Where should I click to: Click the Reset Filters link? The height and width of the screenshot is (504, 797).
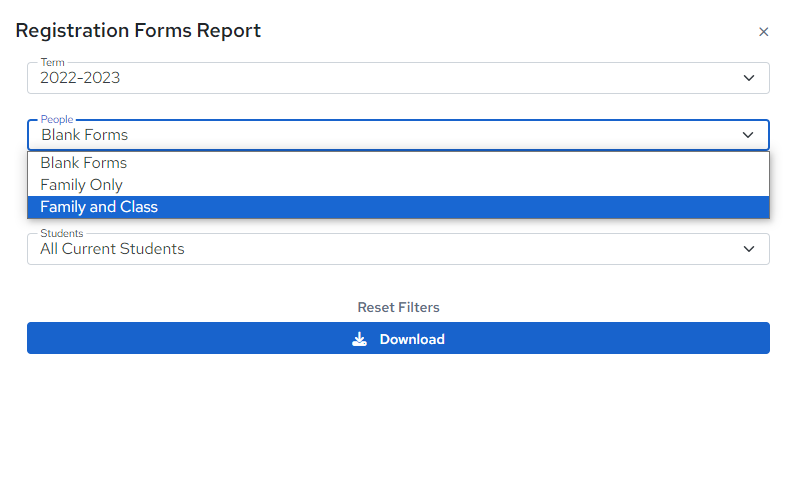[x=398, y=307]
